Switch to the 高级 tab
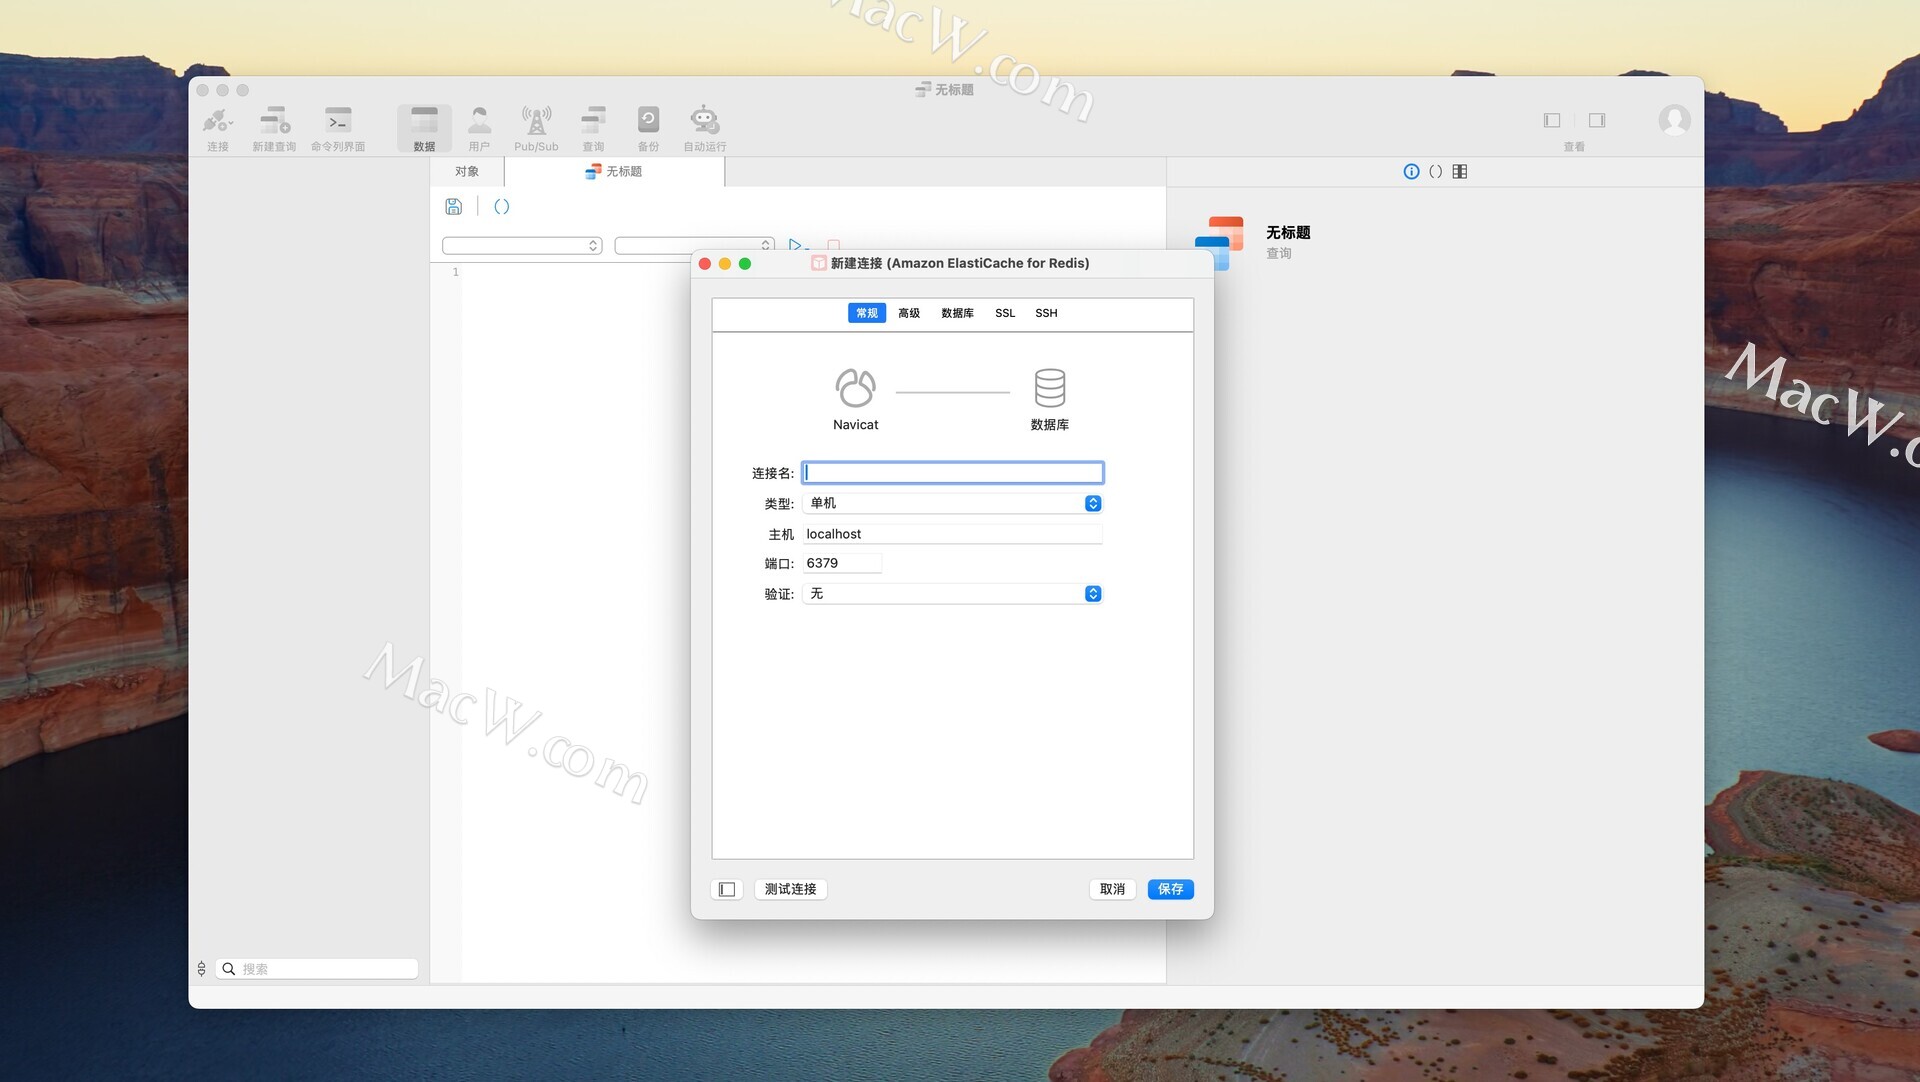Screen dimensions: 1920x1082 908,313
